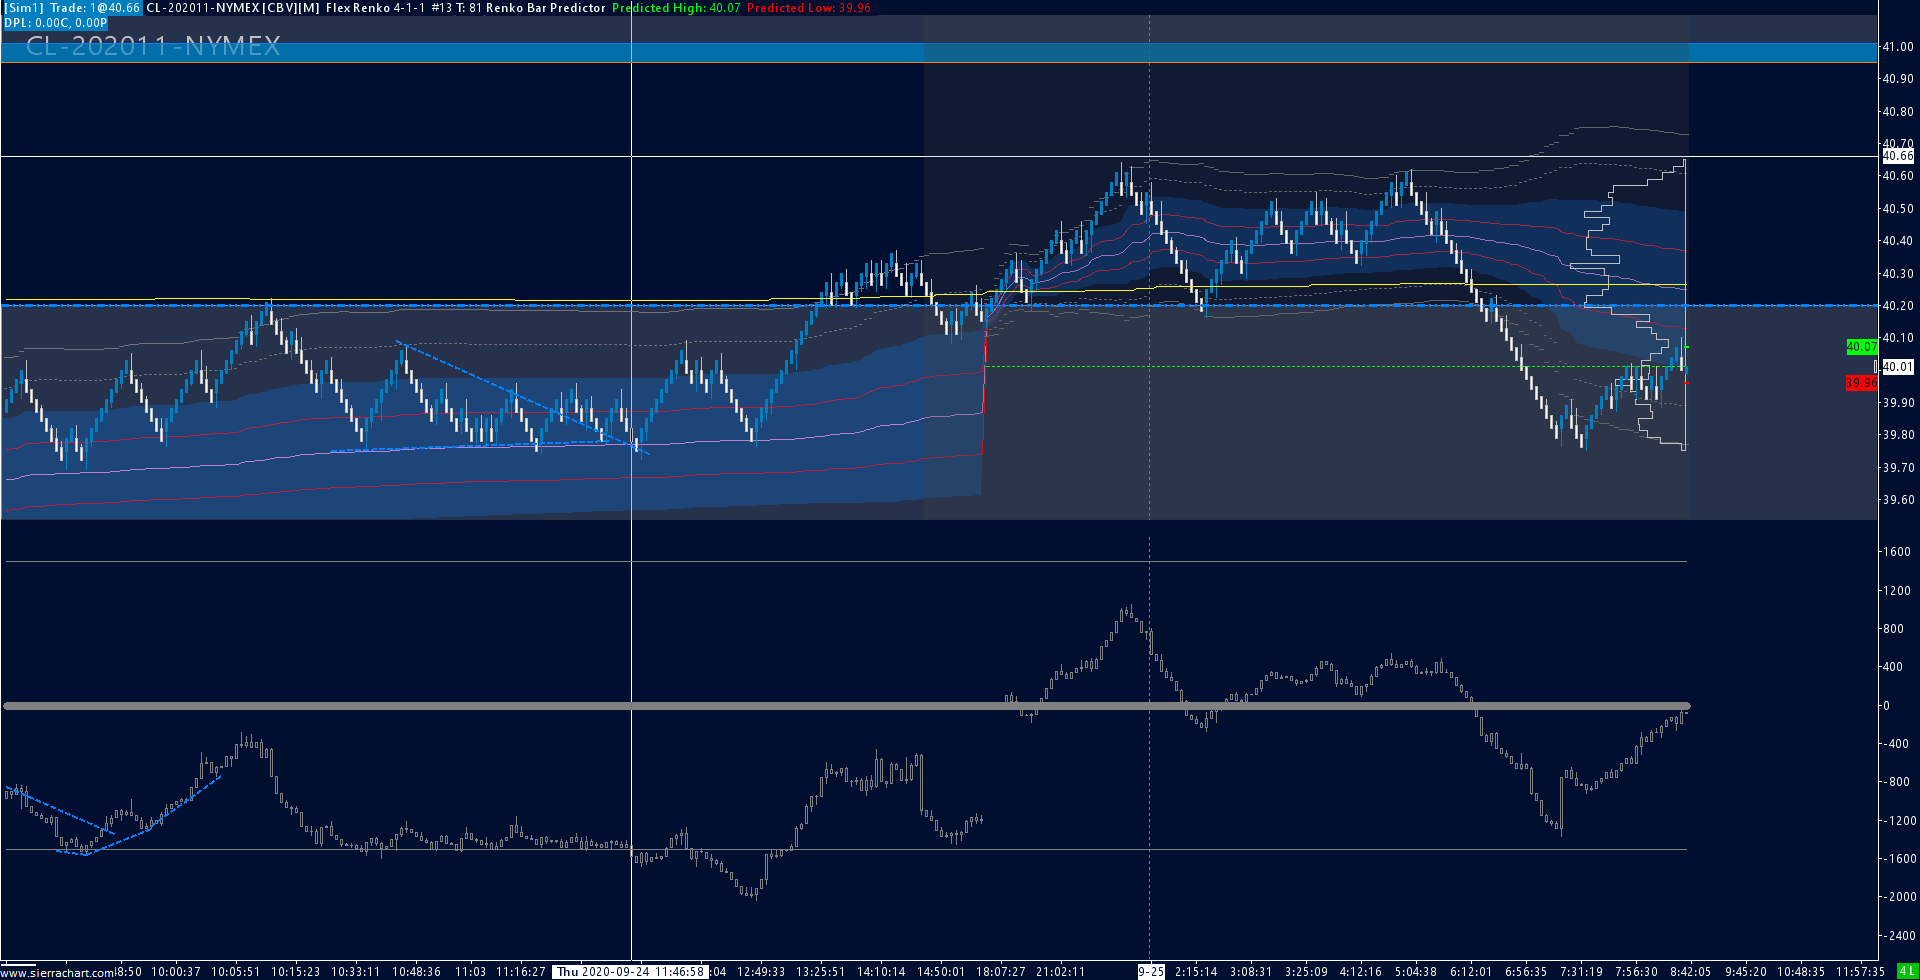Viewport: 1920px width, 980px height.
Task: Click the 7:31:19 time axis label
Action: click(1581, 972)
